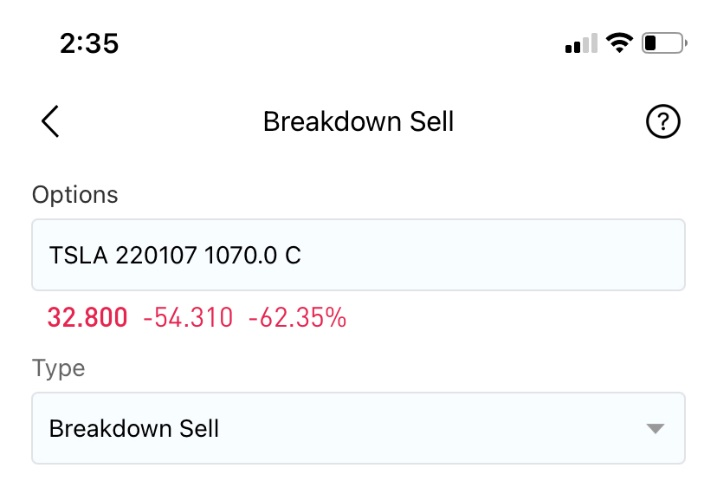717x494 pixels.
Task: Tap the 32.800 option price
Action: pyautogui.click(x=87, y=317)
